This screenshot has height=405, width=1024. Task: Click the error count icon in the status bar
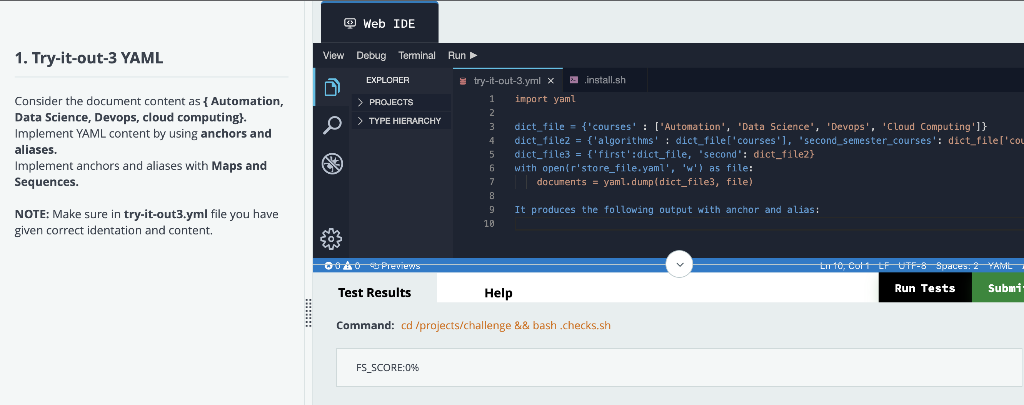click(x=328, y=266)
